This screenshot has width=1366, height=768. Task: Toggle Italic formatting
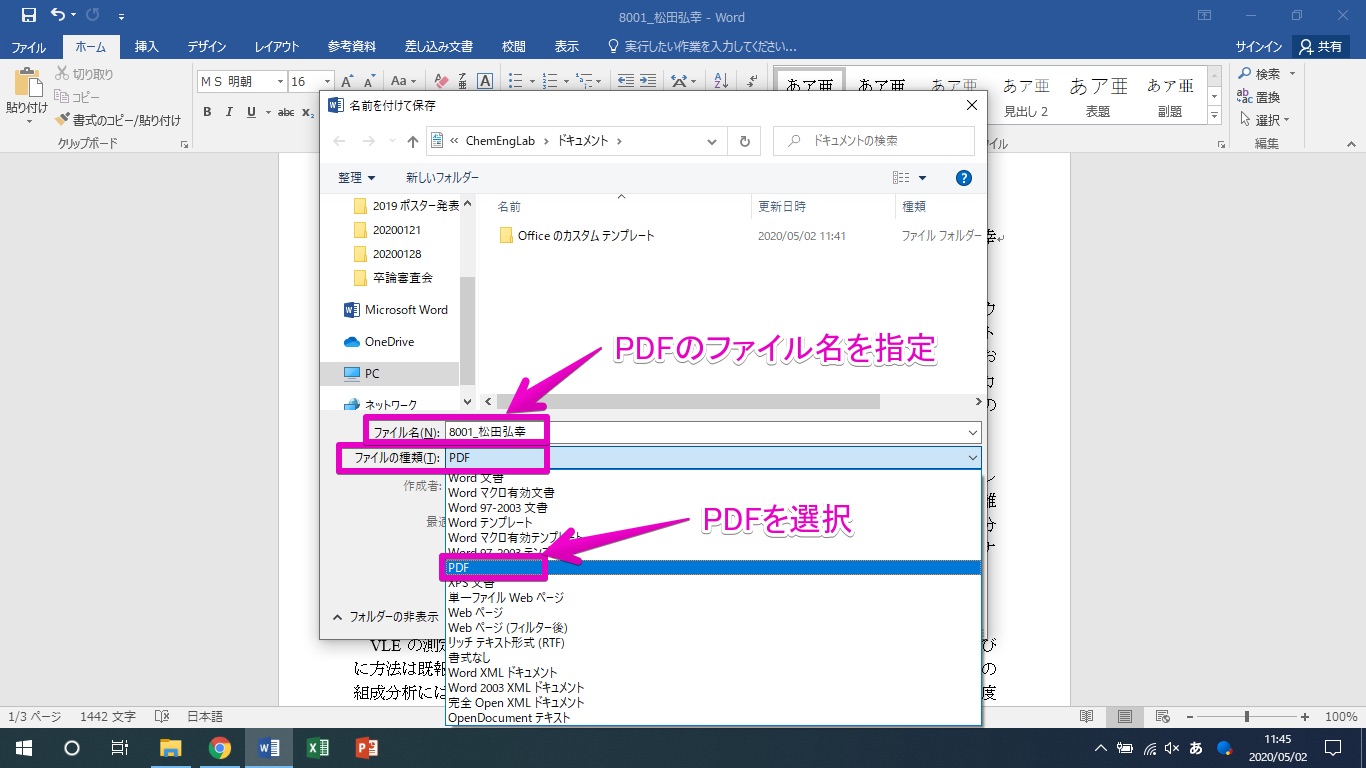tap(229, 112)
